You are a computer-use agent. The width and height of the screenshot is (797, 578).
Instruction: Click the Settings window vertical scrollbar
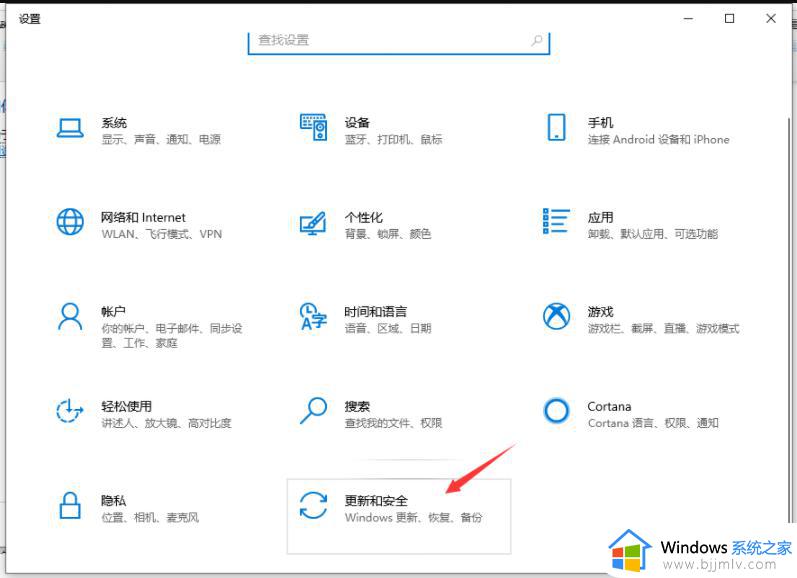(789, 319)
